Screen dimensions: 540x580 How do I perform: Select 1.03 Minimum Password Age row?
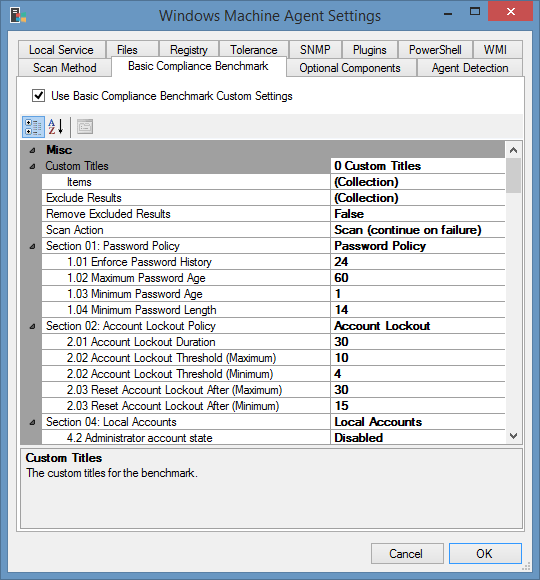(273, 294)
